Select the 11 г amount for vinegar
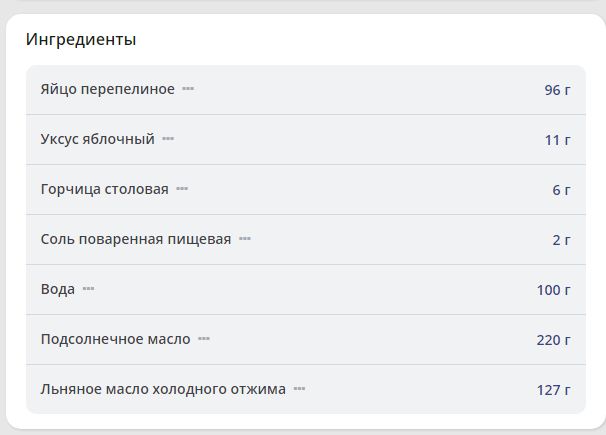 pos(557,140)
